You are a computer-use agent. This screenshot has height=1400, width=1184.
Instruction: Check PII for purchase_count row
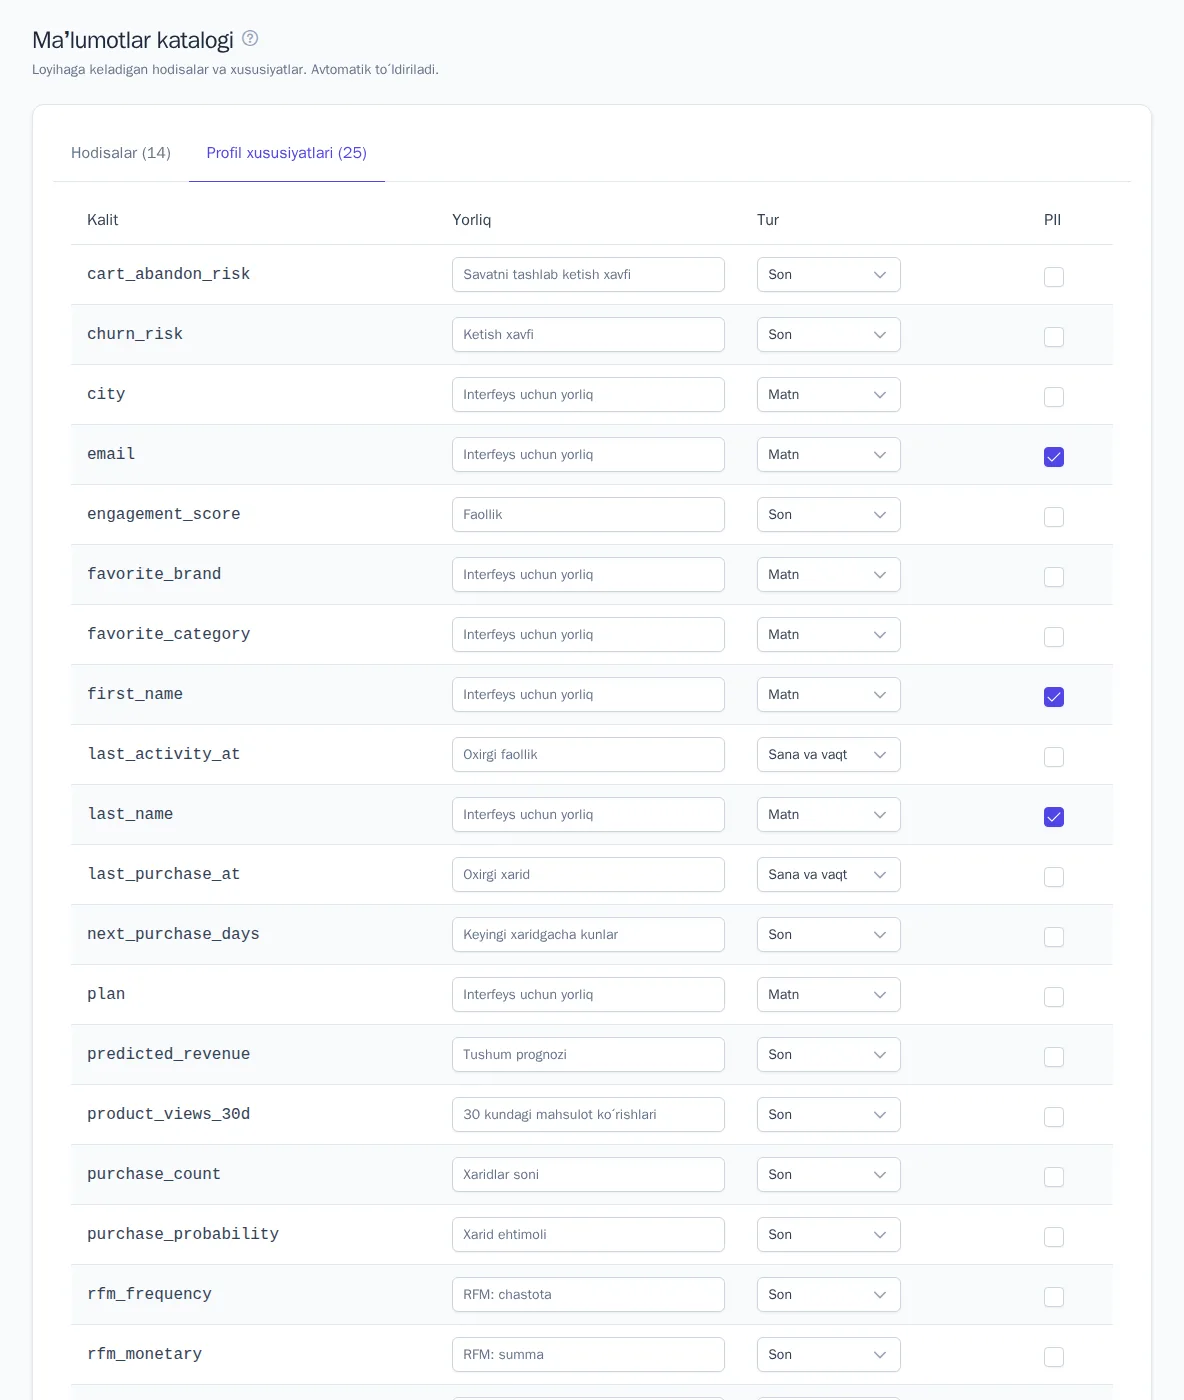coord(1054,1177)
